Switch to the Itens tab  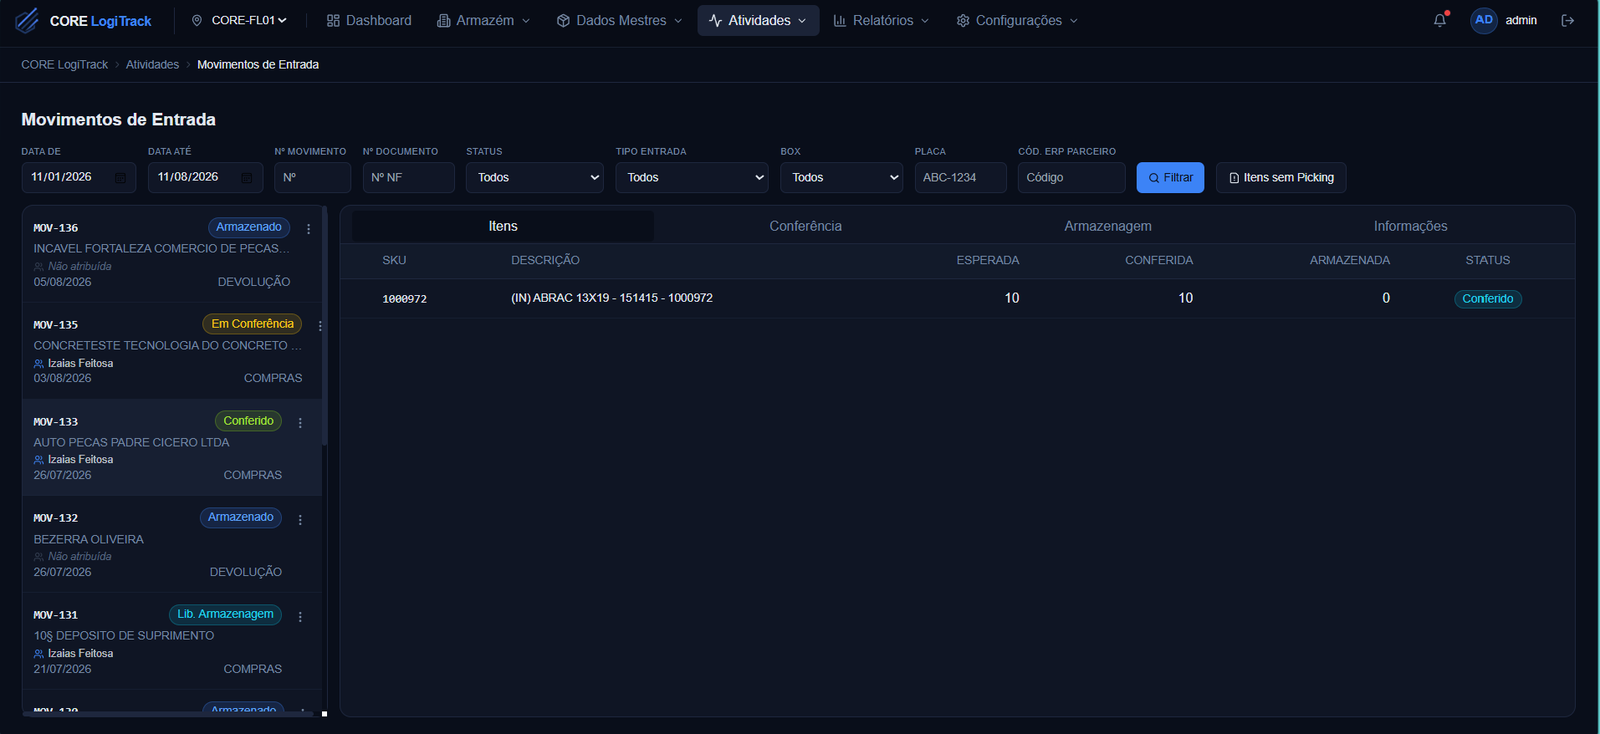503,226
